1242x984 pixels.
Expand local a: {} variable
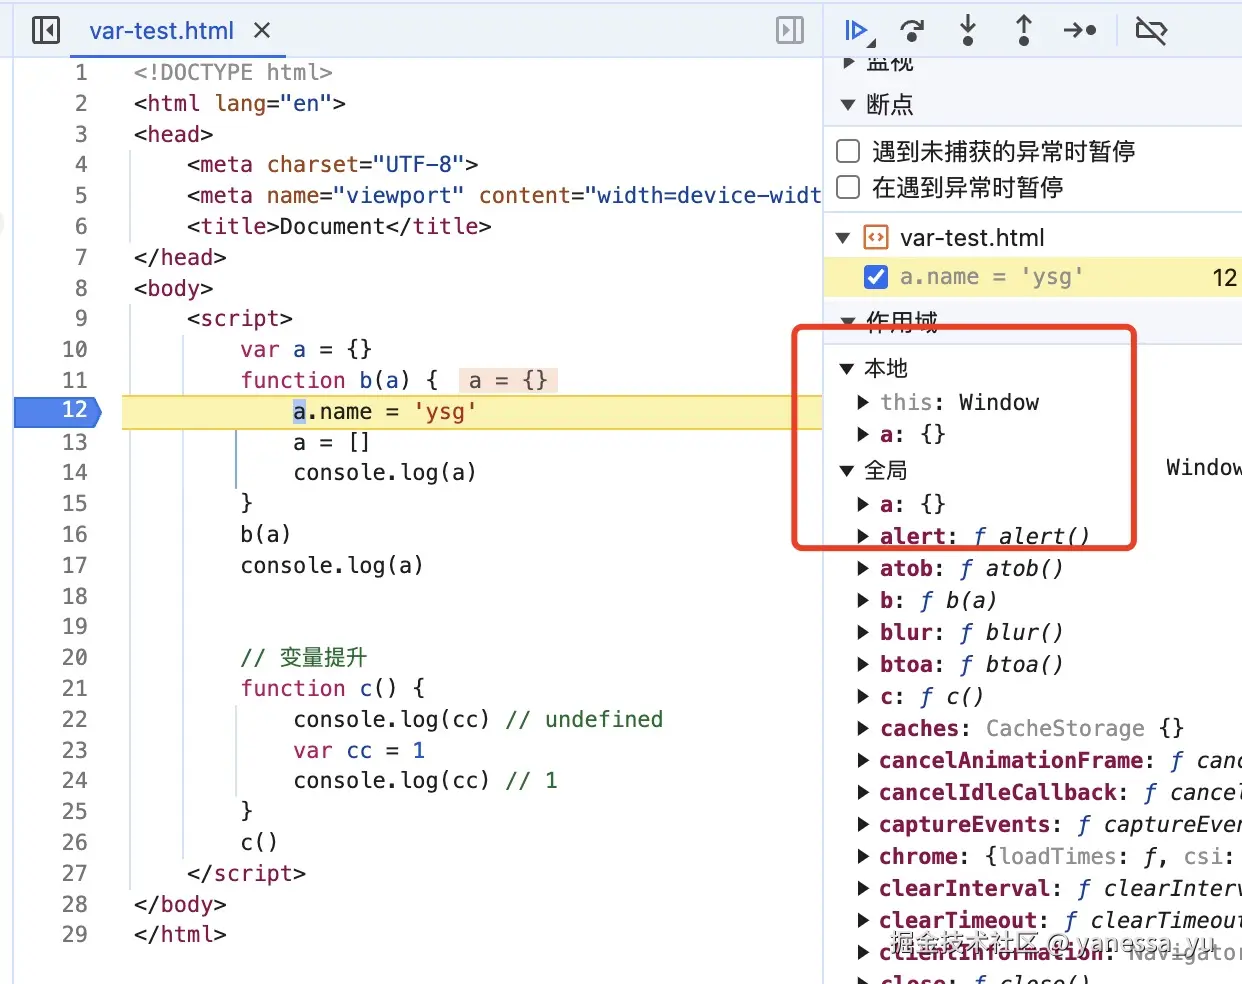pyautogui.click(x=863, y=434)
